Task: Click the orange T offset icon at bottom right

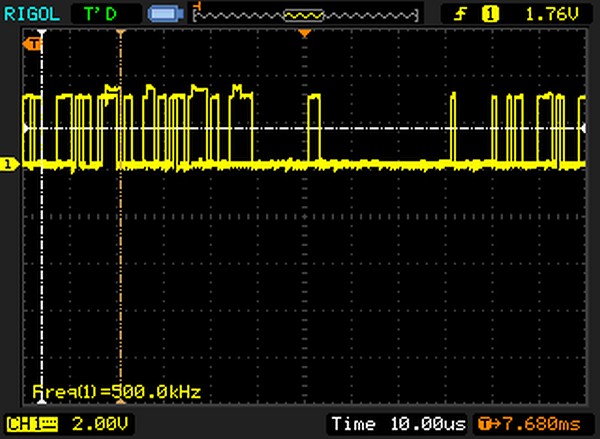Action: pyautogui.click(x=487, y=423)
